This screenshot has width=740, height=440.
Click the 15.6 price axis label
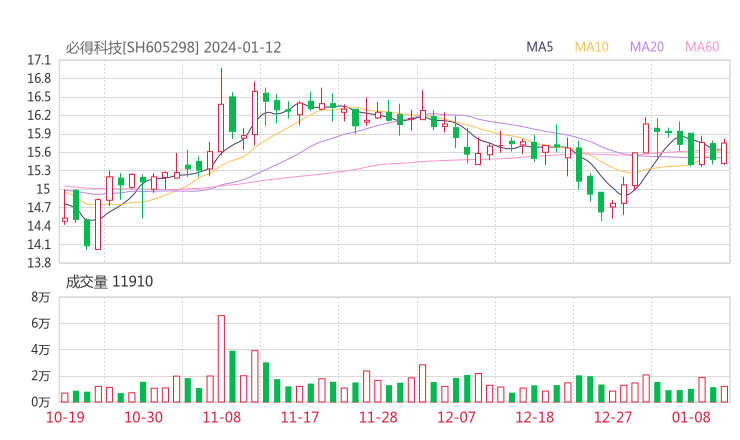[x=39, y=152]
